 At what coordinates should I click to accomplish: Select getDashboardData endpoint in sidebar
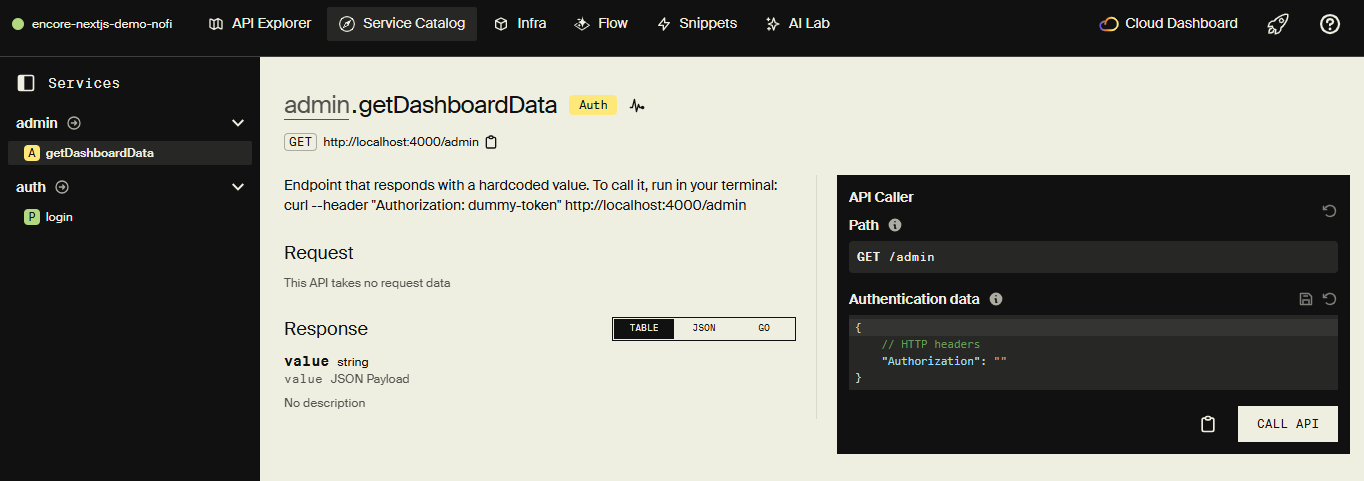click(130, 153)
